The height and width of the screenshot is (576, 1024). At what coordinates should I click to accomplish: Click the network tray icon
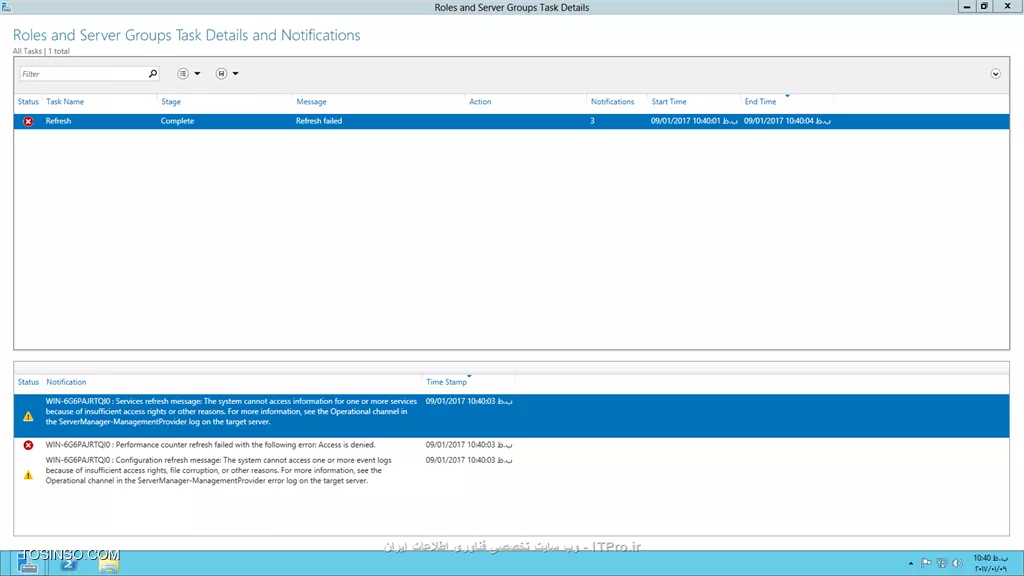942,564
